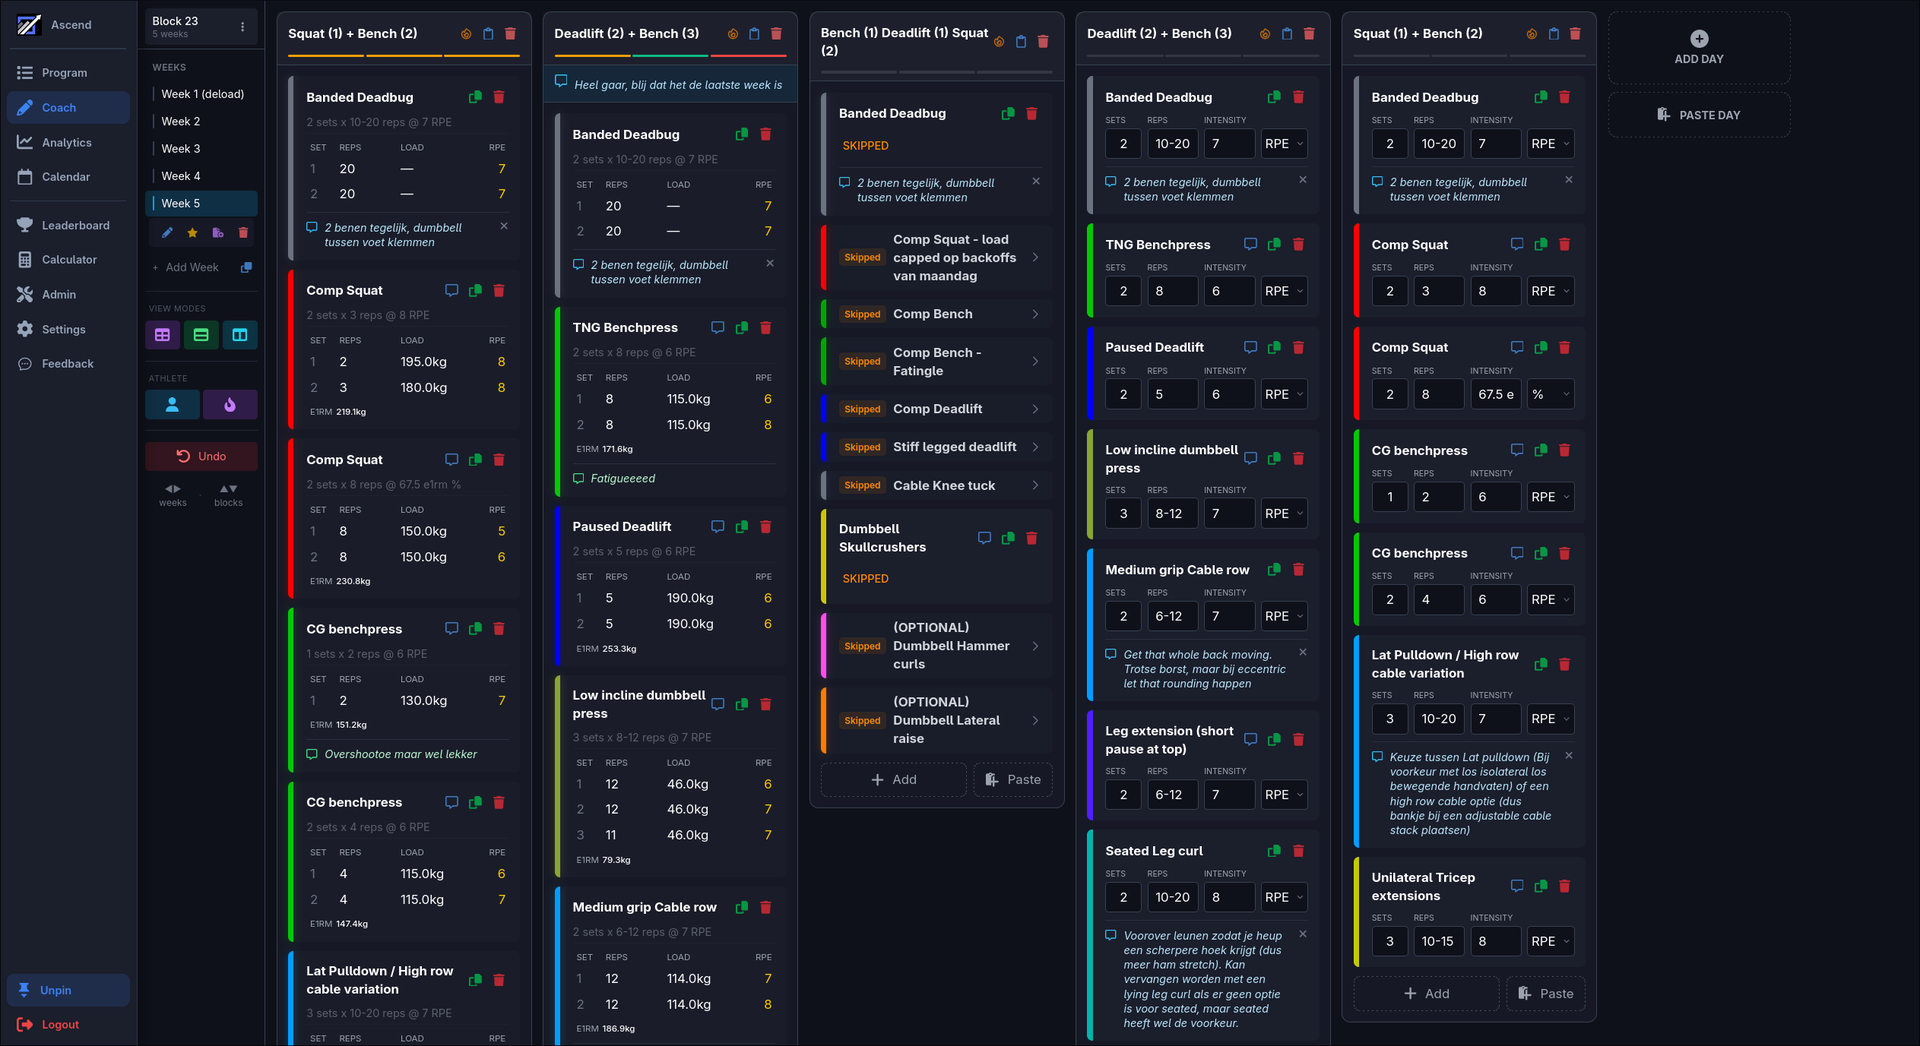The height and width of the screenshot is (1046, 1920).
Task: Select Week 2 in the weeks list
Action: [x=181, y=121]
